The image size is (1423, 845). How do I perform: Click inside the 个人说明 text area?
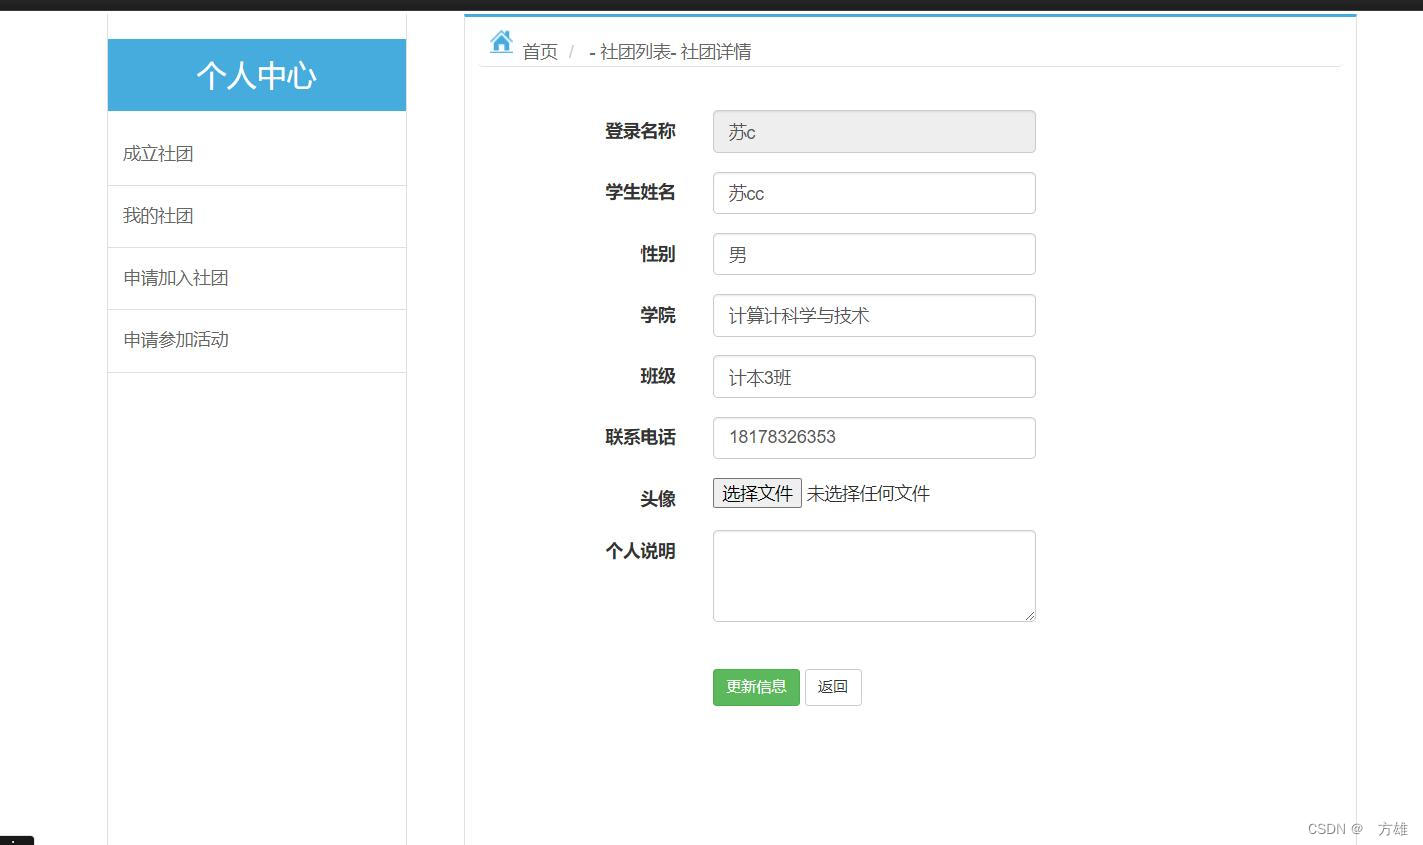tap(874, 576)
